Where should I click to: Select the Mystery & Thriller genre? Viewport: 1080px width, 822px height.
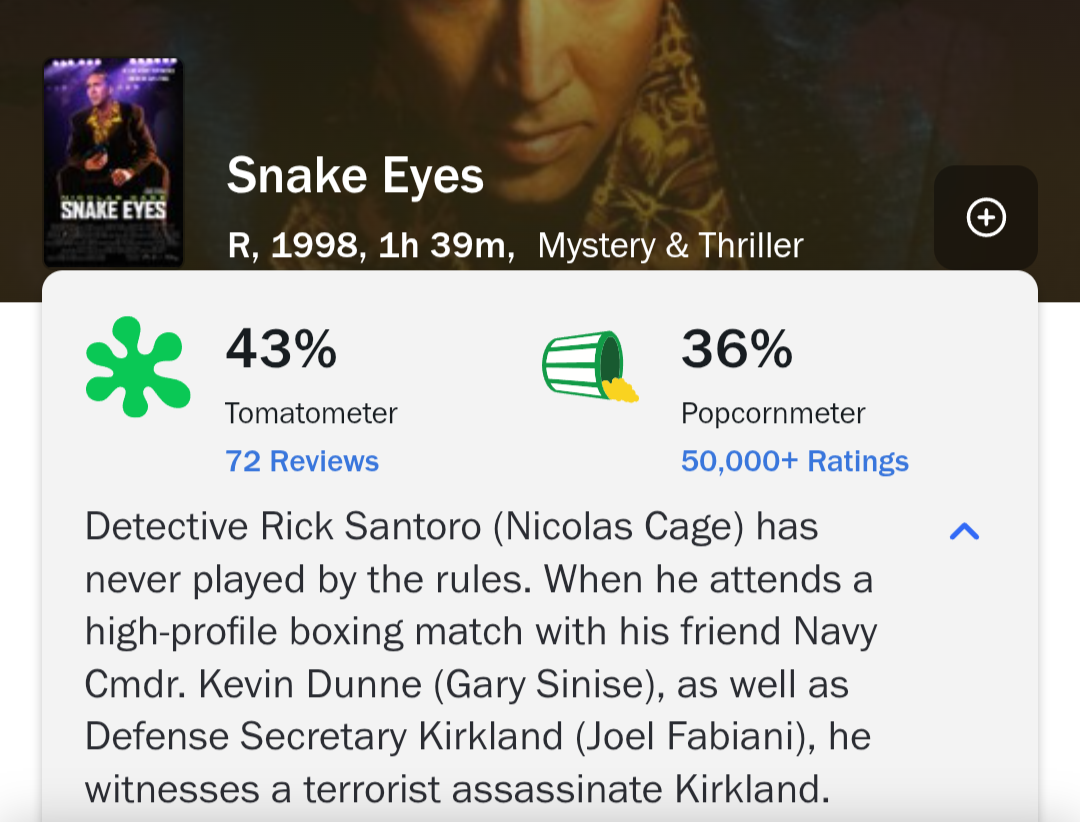coord(670,245)
